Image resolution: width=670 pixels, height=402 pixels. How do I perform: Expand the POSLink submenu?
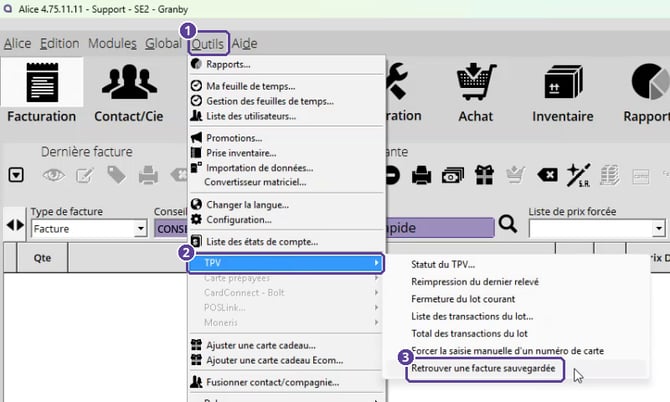[286, 308]
